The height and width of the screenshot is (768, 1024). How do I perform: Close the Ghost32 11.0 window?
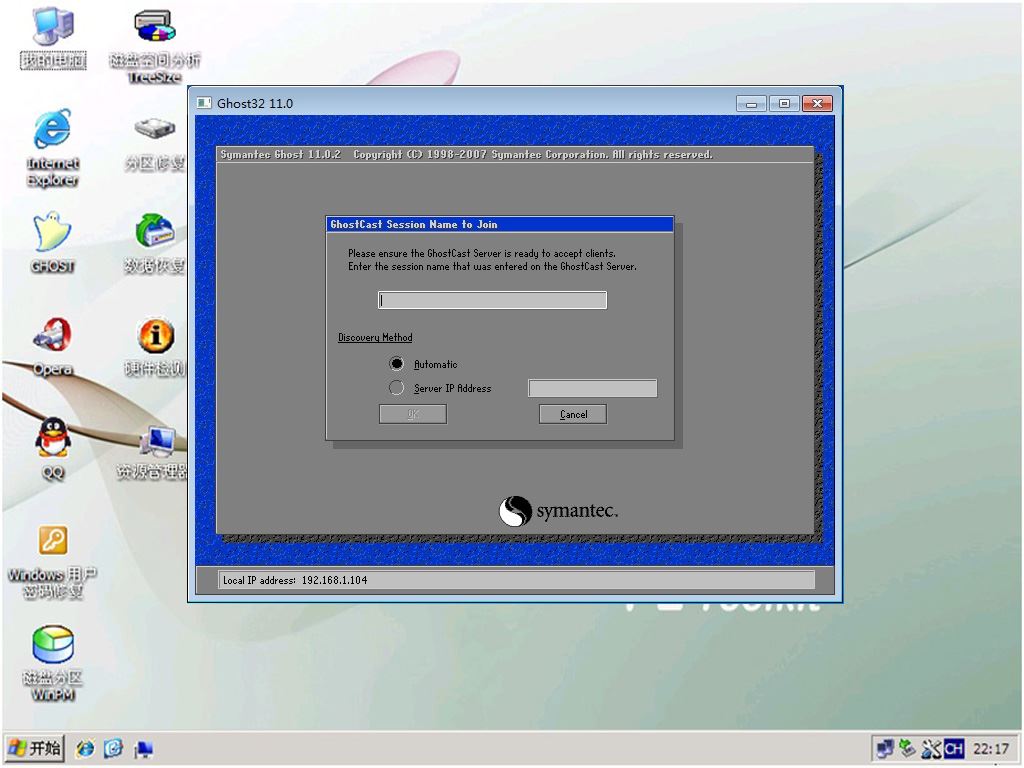tap(817, 104)
